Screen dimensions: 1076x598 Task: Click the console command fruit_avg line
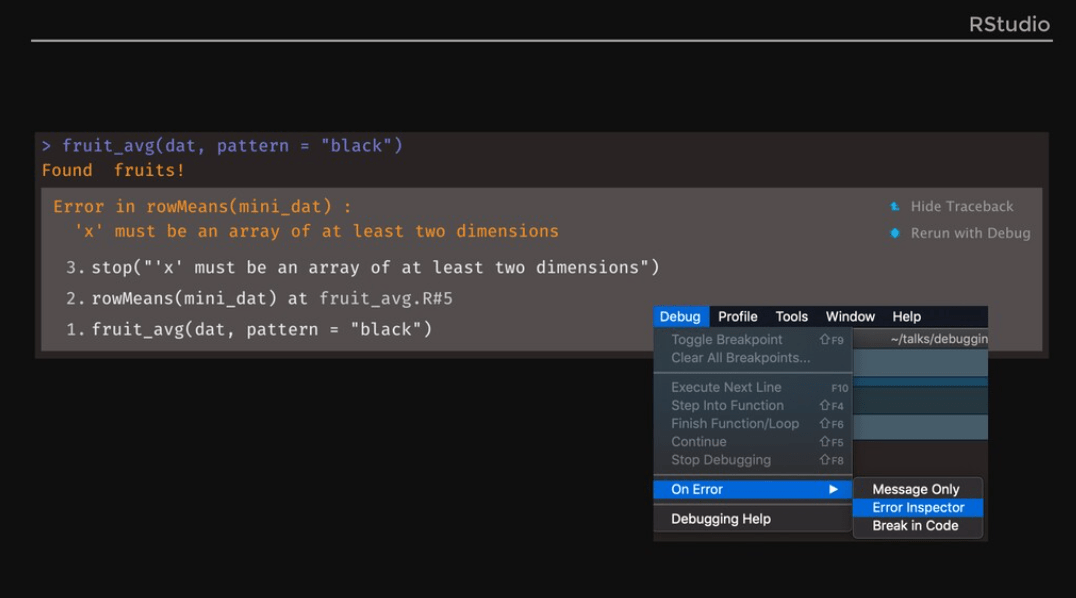click(x=222, y=146)
